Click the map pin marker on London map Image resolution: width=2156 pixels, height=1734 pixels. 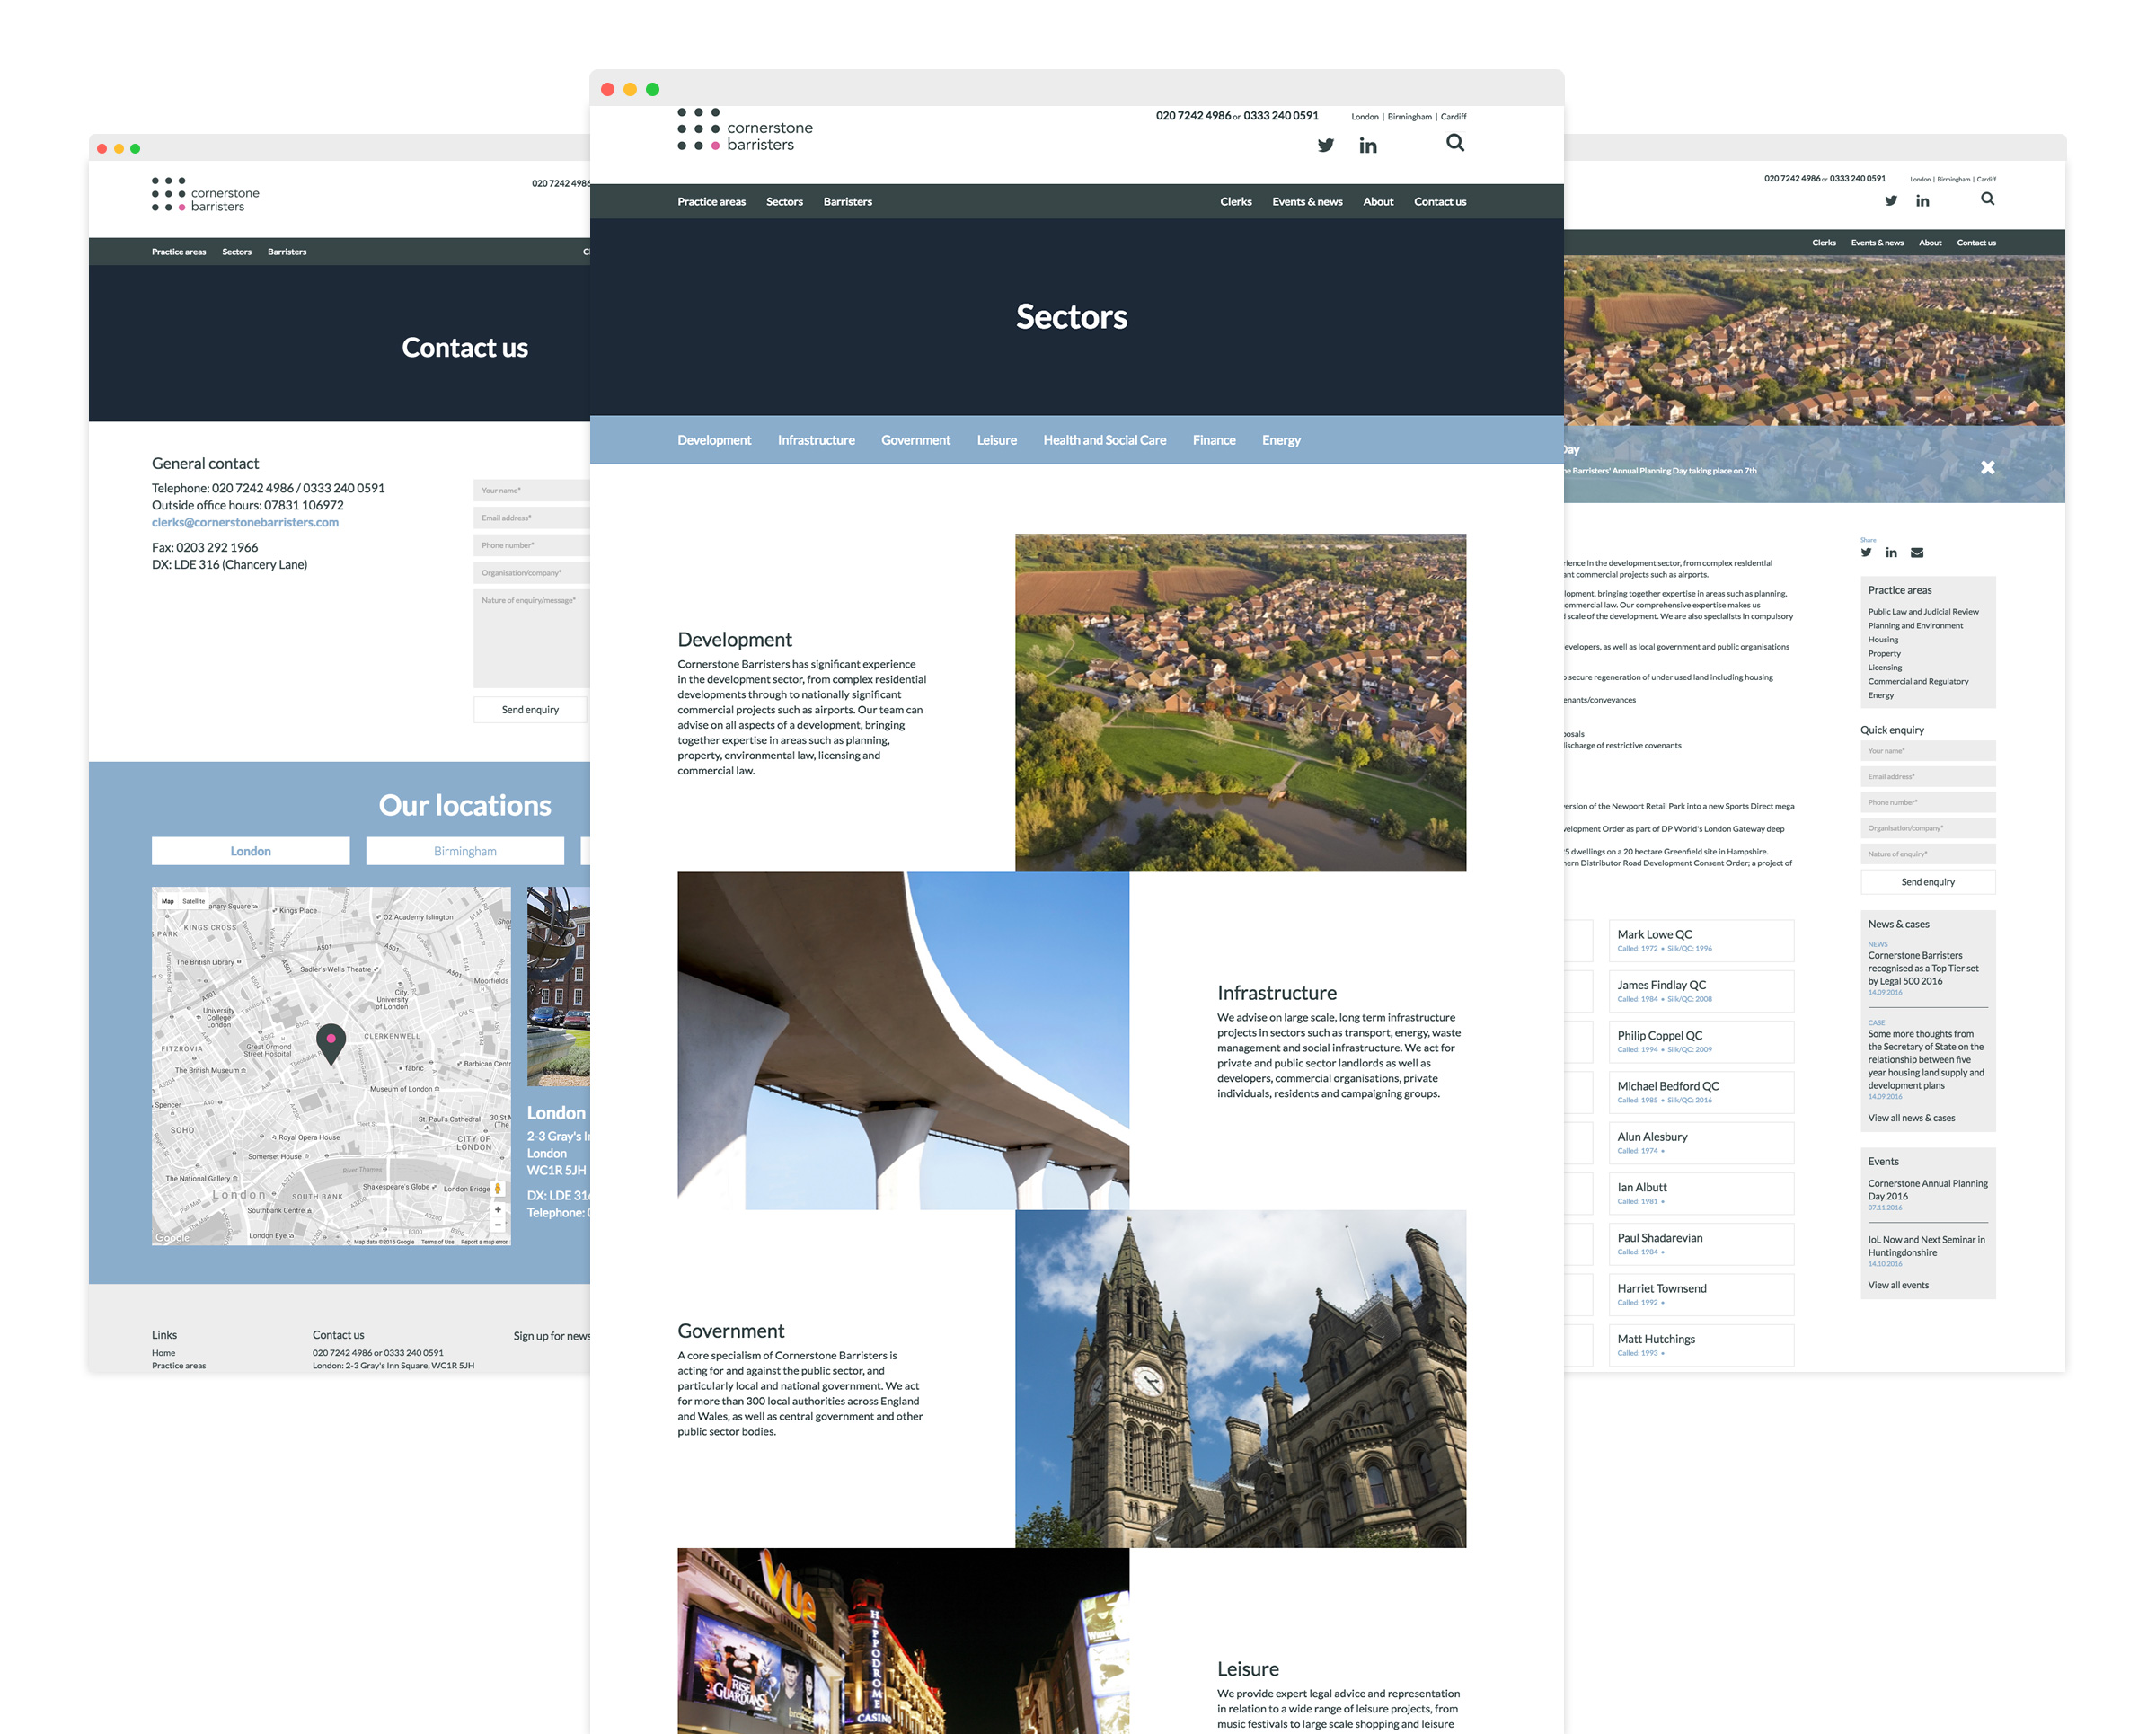pos(331,1043)
